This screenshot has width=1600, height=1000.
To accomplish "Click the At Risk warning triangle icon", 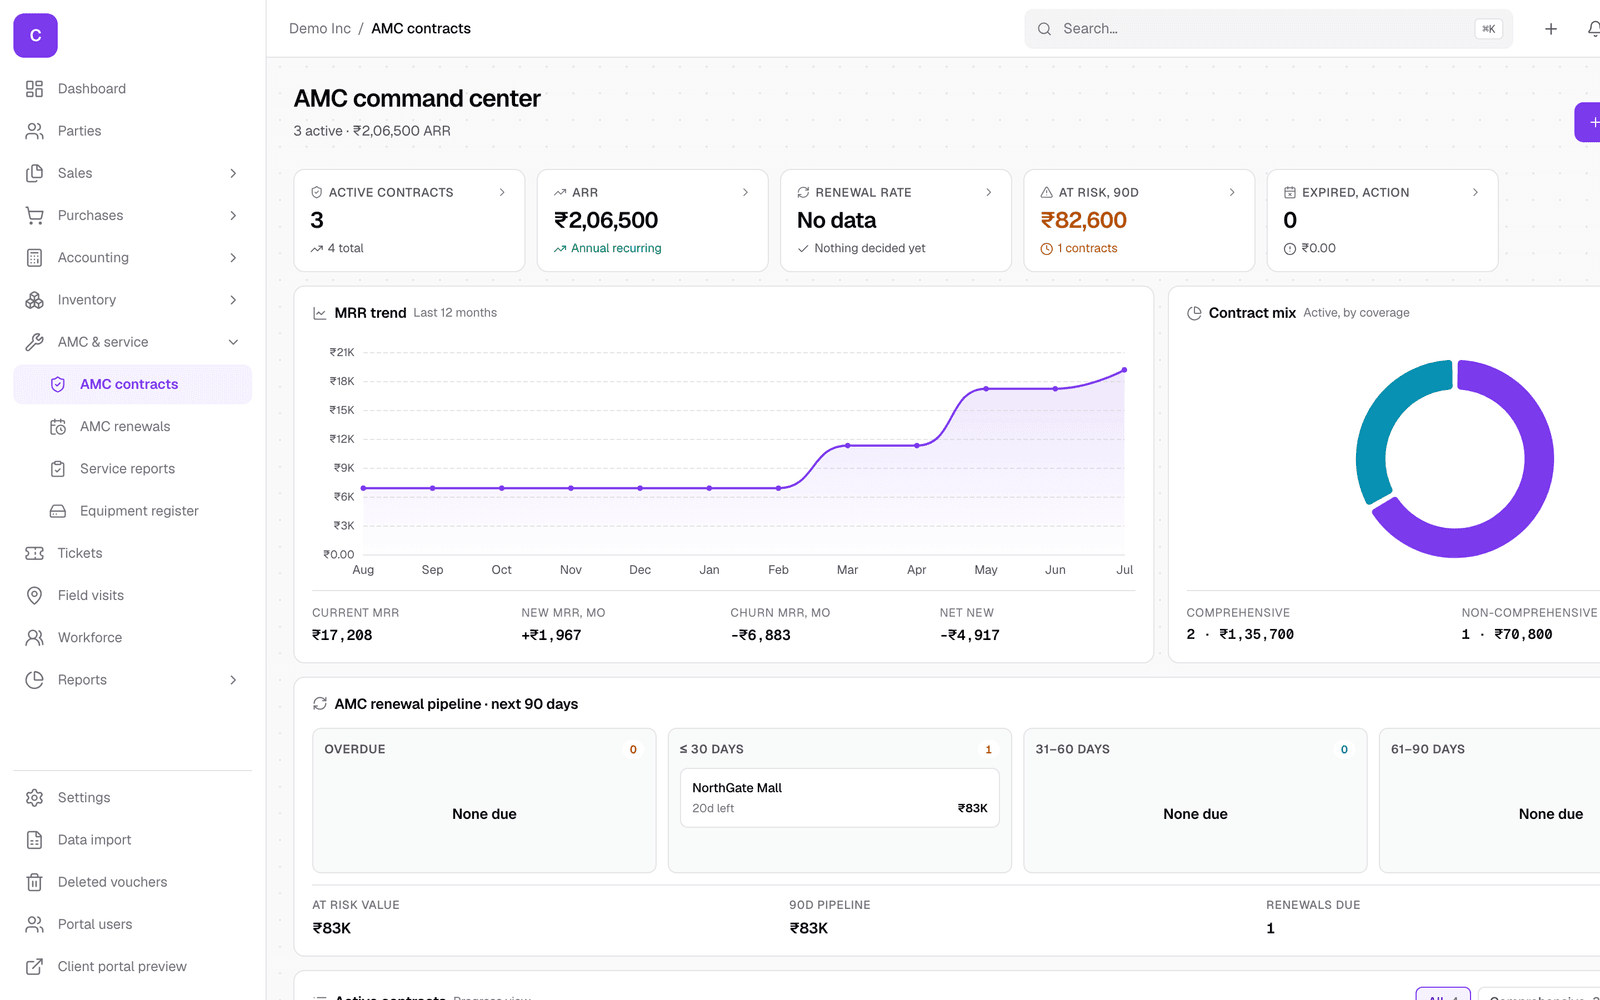I will tap(1047, 192).
